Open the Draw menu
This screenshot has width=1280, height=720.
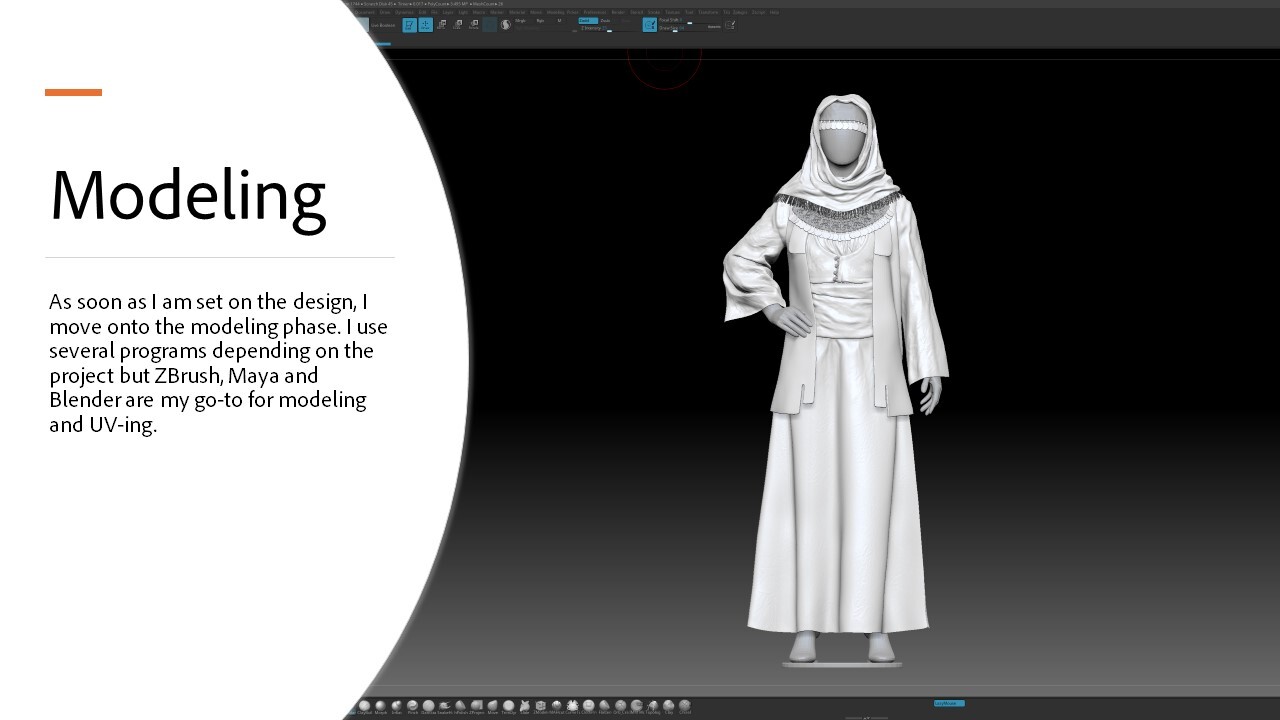coord(385,12)
